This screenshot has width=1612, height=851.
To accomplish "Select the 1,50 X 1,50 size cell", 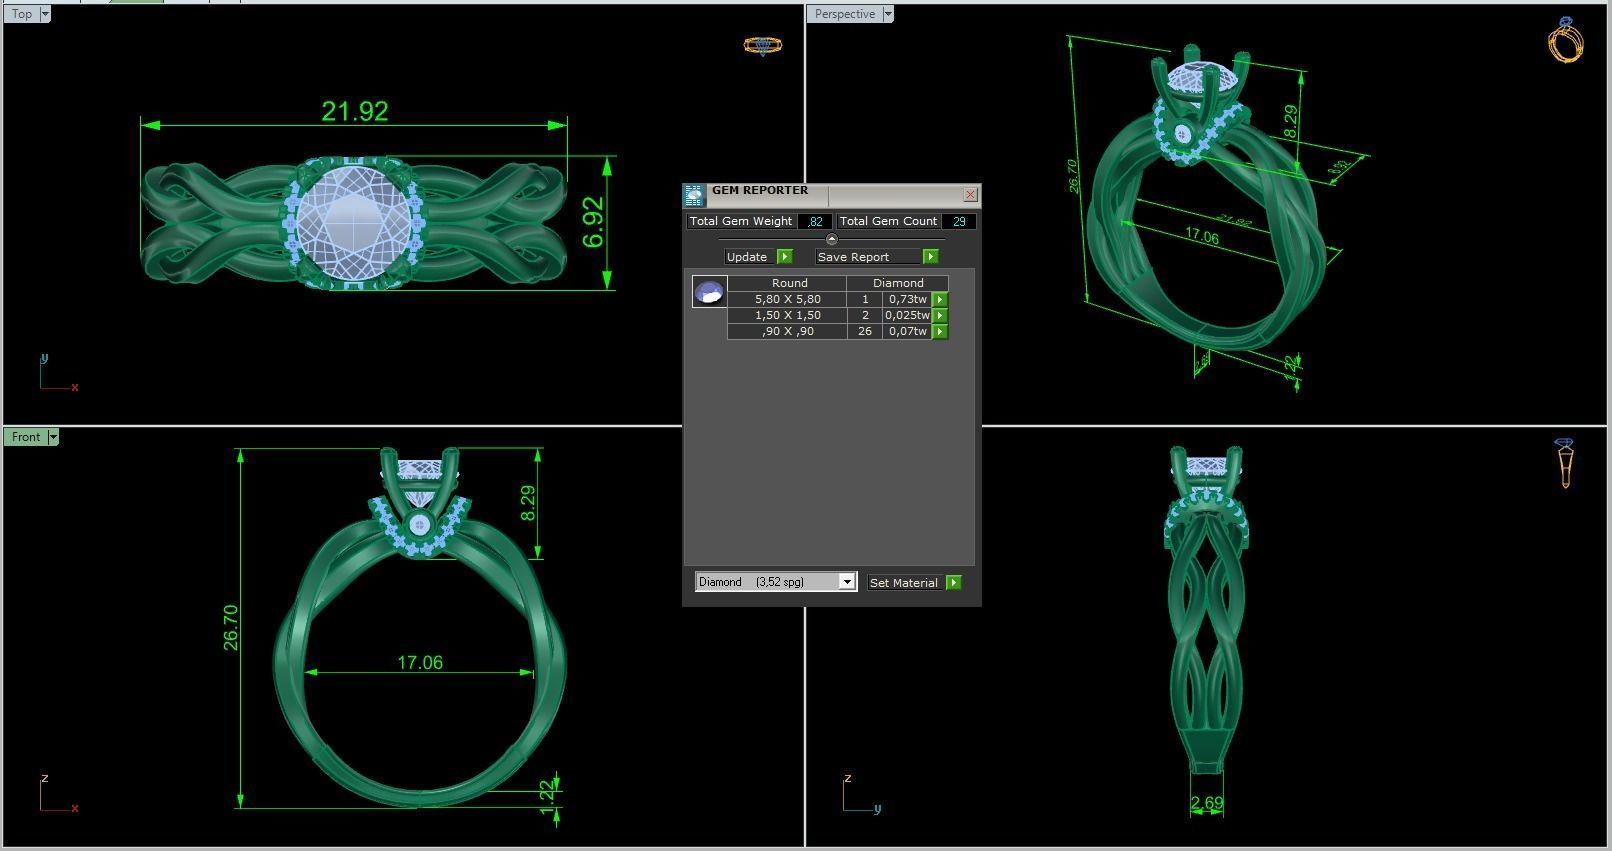I will coord(787,315).
